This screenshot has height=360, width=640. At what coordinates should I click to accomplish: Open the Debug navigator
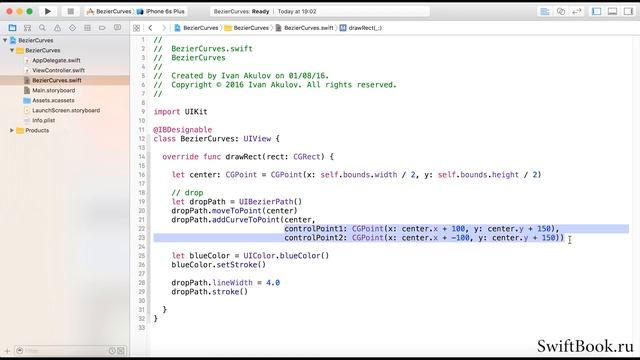click(87, 28)
